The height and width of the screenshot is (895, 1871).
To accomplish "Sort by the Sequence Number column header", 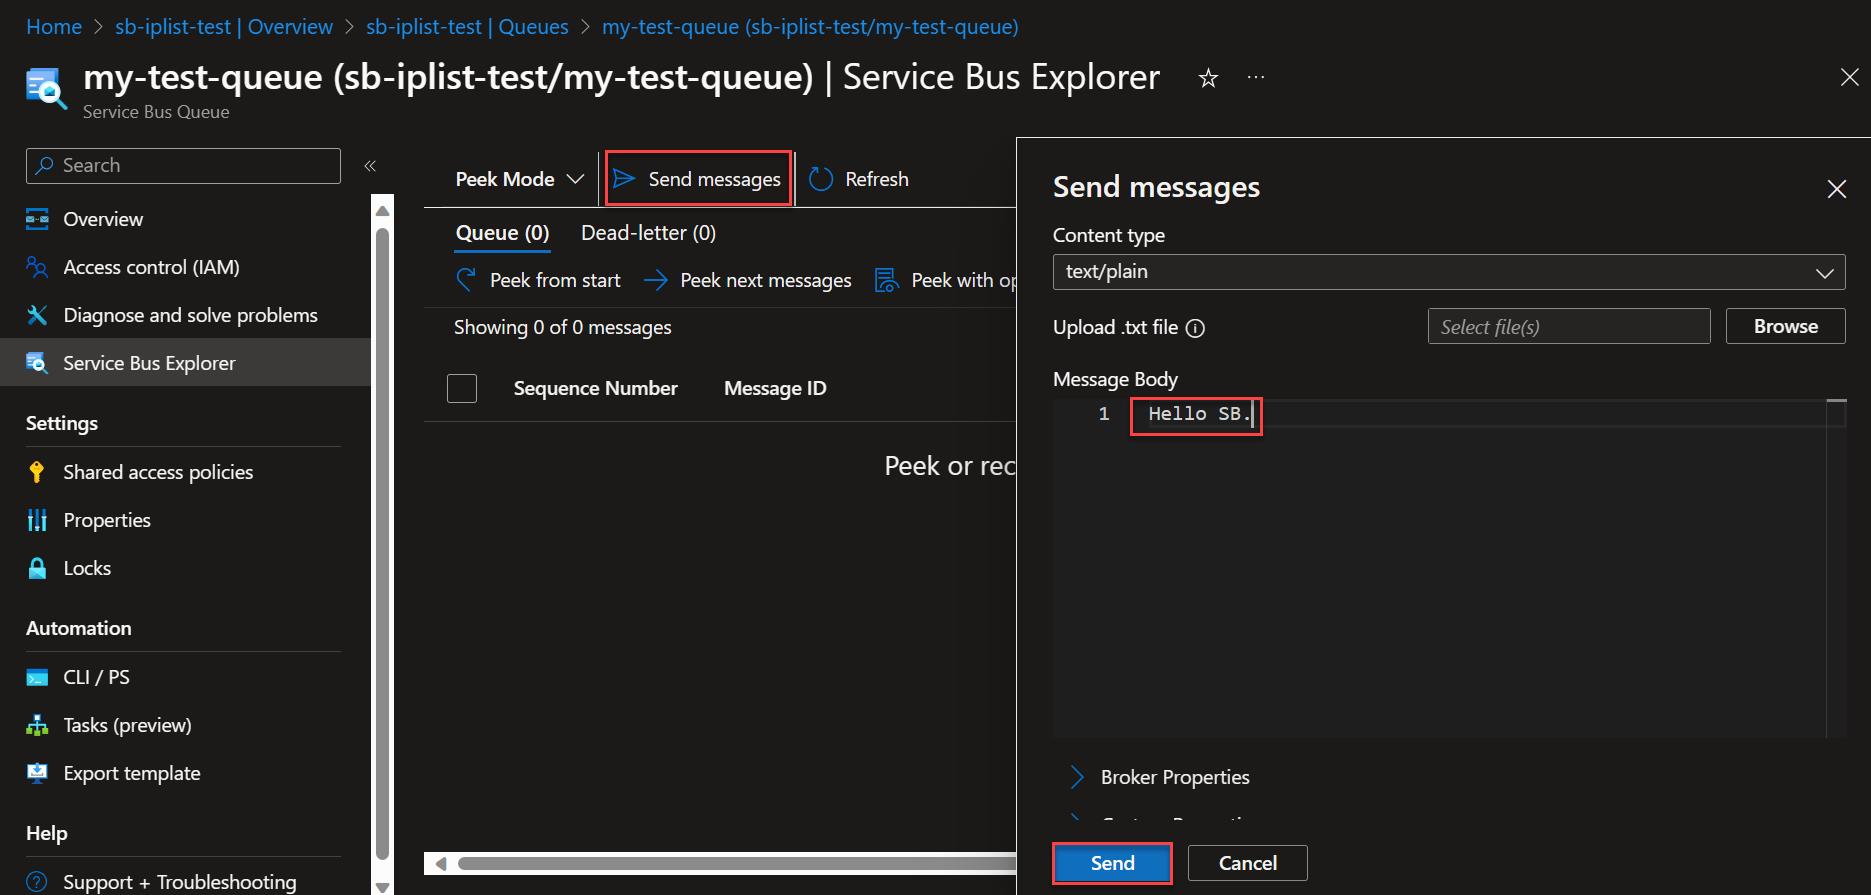I will 595,388.
